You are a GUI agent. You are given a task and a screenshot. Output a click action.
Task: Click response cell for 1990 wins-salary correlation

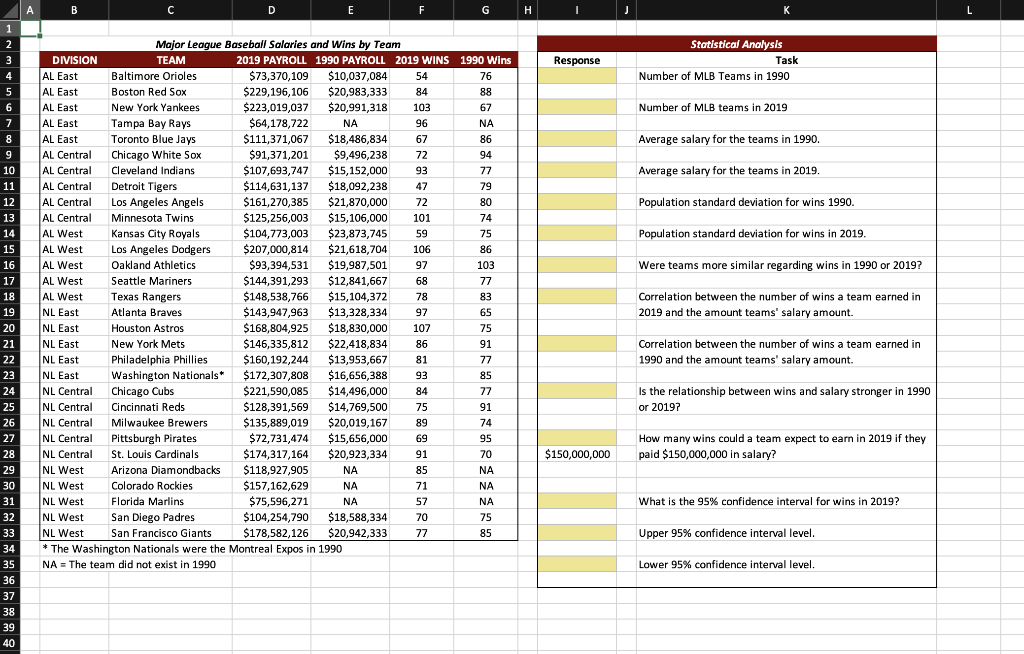[577, 344]
